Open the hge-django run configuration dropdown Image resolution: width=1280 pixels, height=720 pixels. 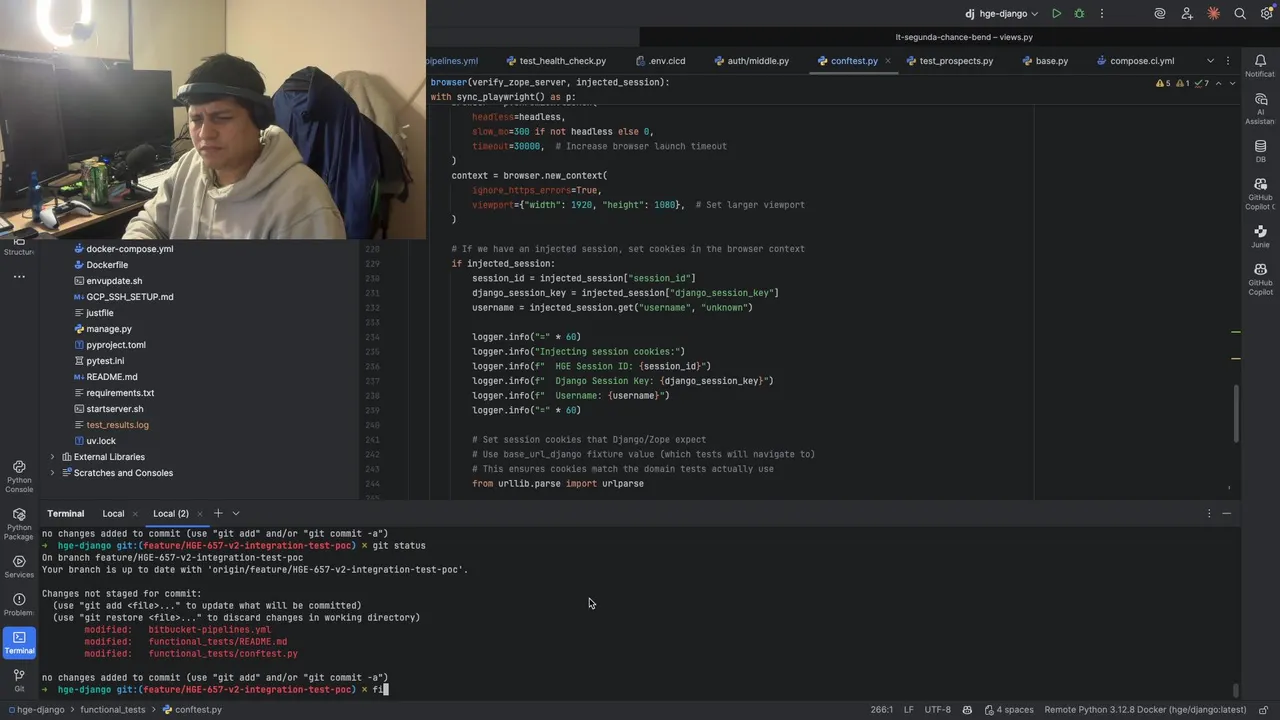1004,14
